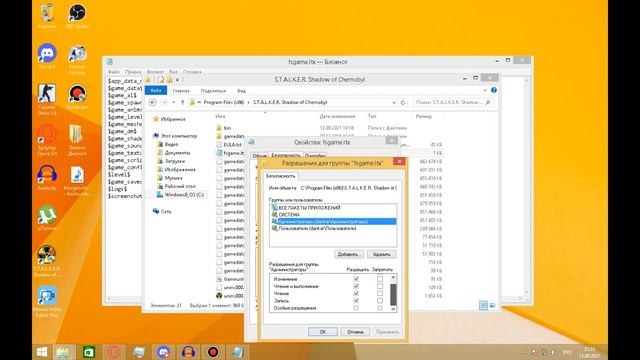The image size is (640, 360).
Task: Click the permissions list scroll-down arrow
Action: (x=393, y=309)
